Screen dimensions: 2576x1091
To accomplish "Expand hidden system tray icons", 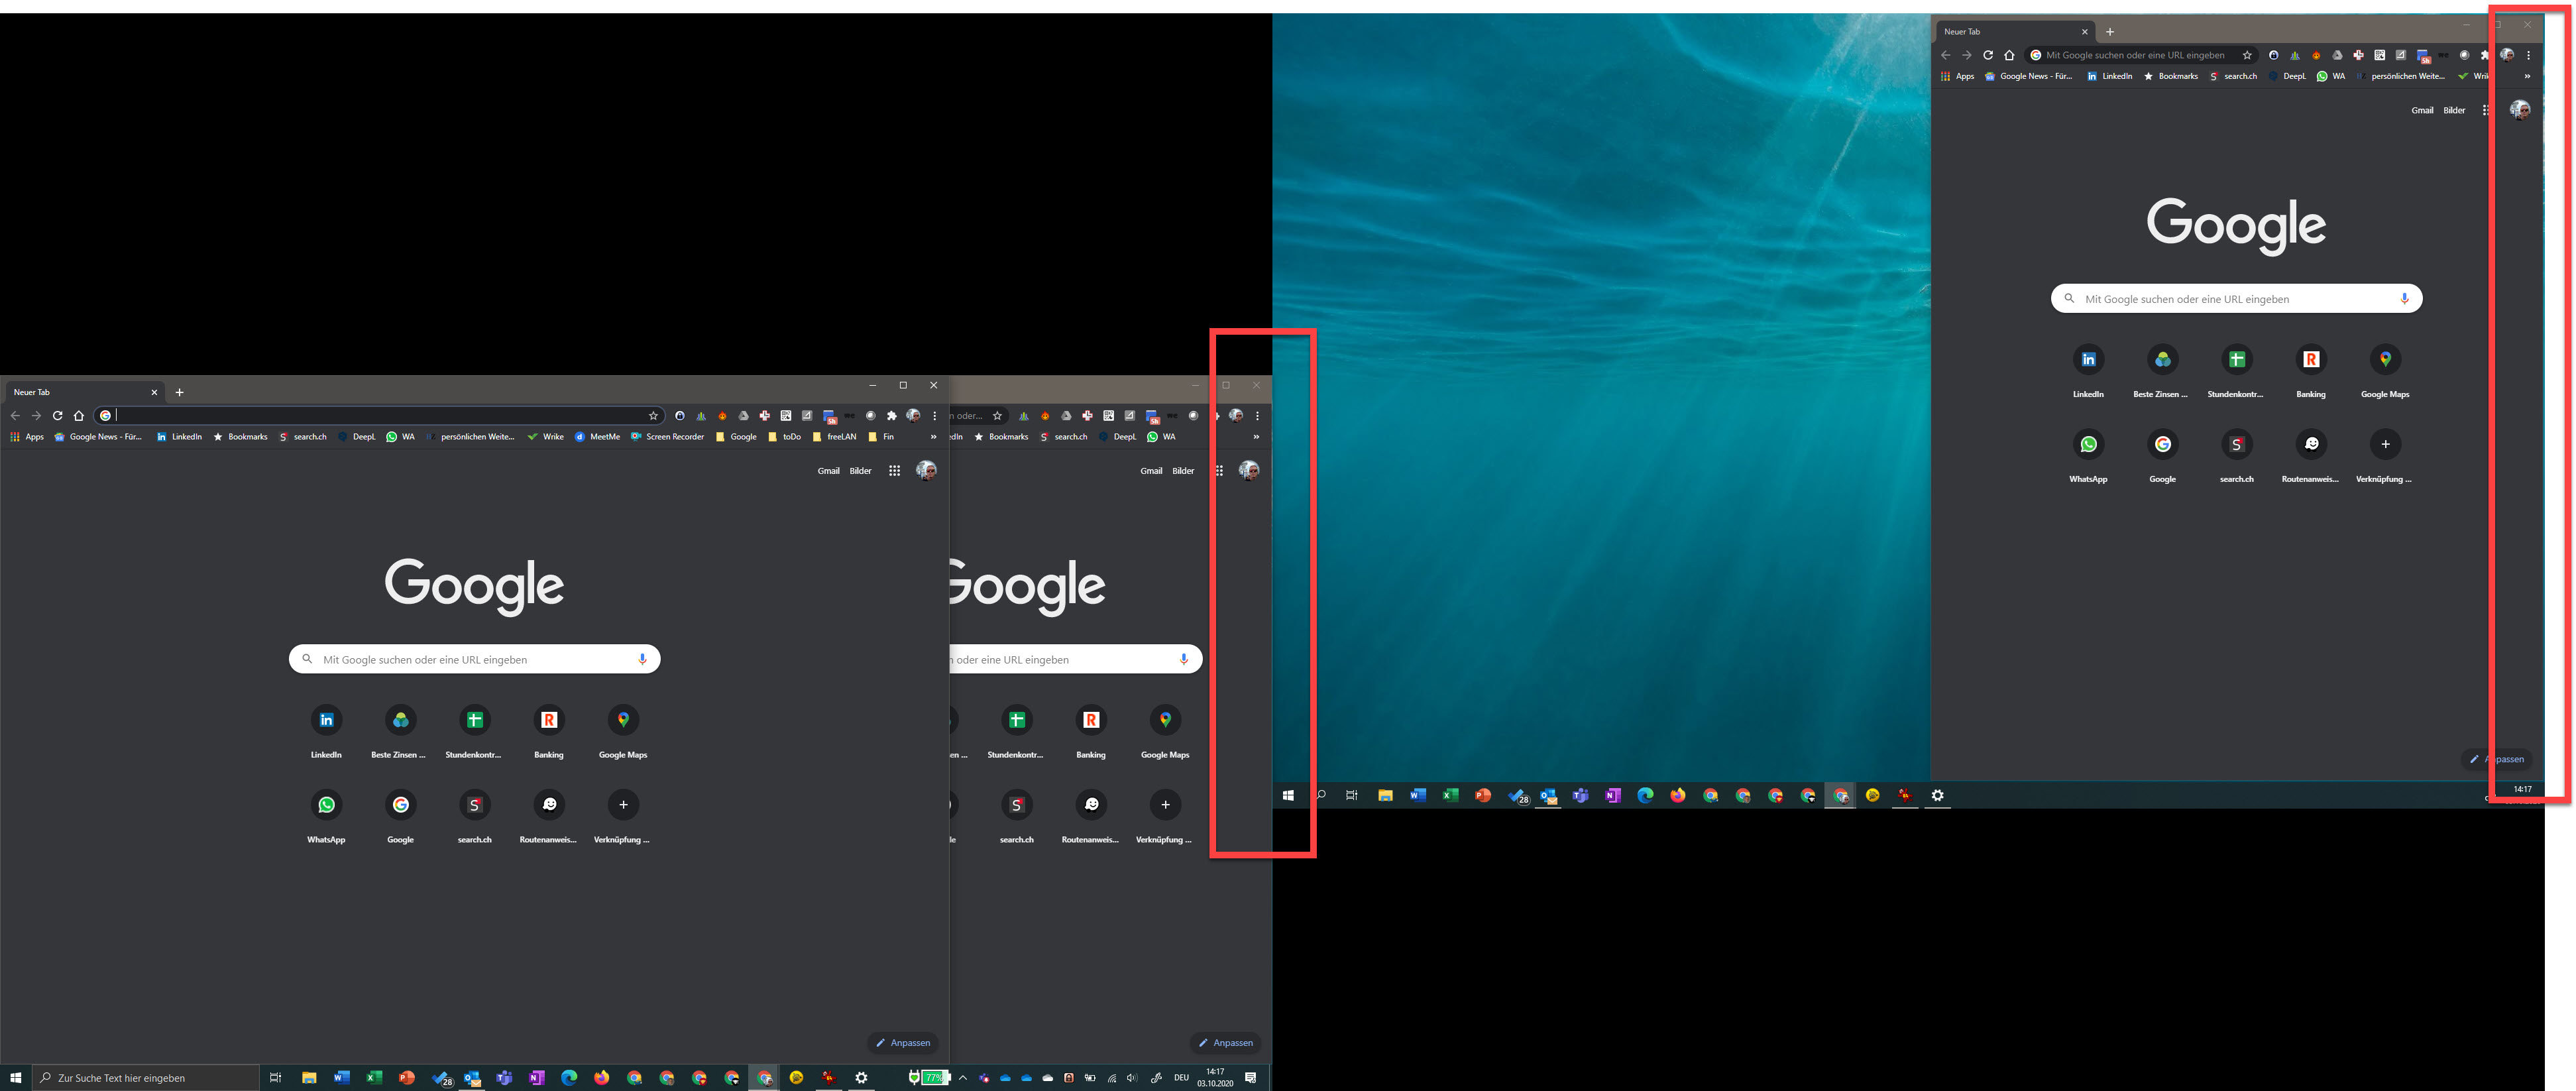I will [964, 1077].
